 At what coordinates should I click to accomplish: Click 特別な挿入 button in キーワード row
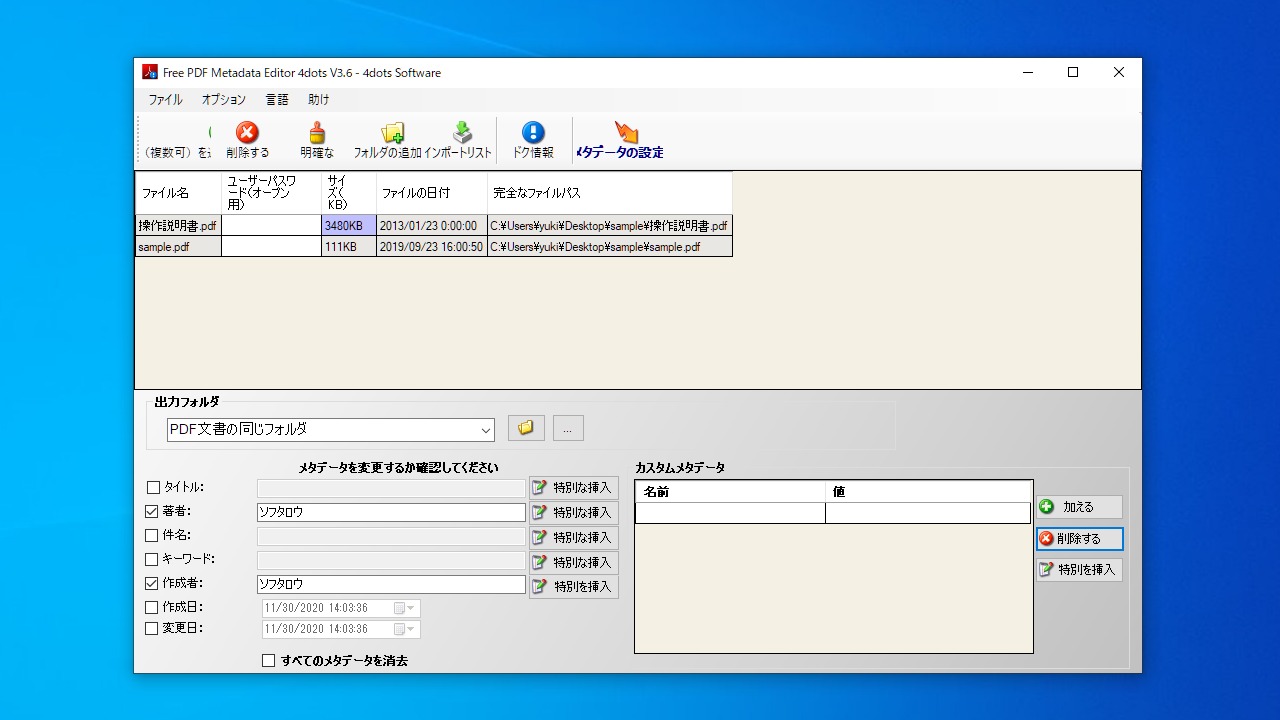tap(574, 562)
